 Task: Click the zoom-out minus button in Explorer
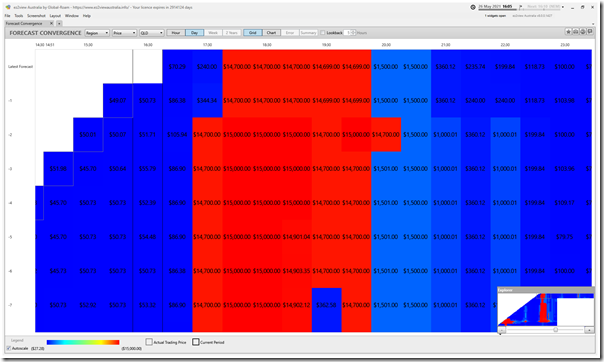click(x=502, y=330)
